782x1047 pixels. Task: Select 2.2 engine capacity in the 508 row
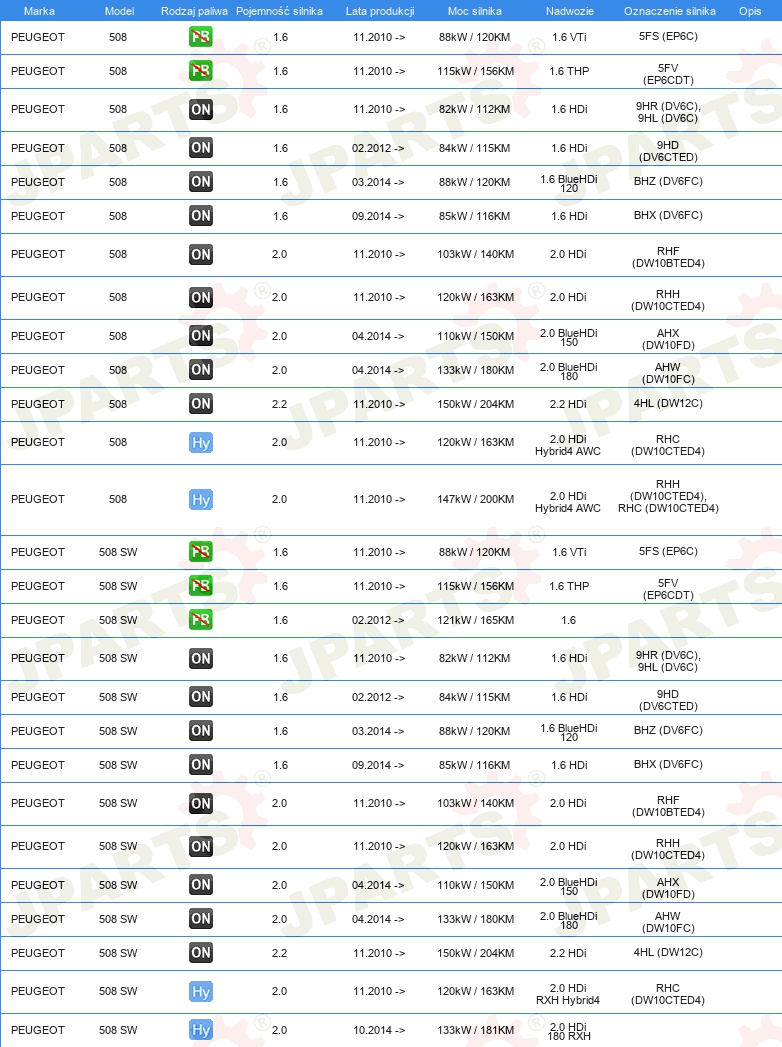tap(280, 404)
